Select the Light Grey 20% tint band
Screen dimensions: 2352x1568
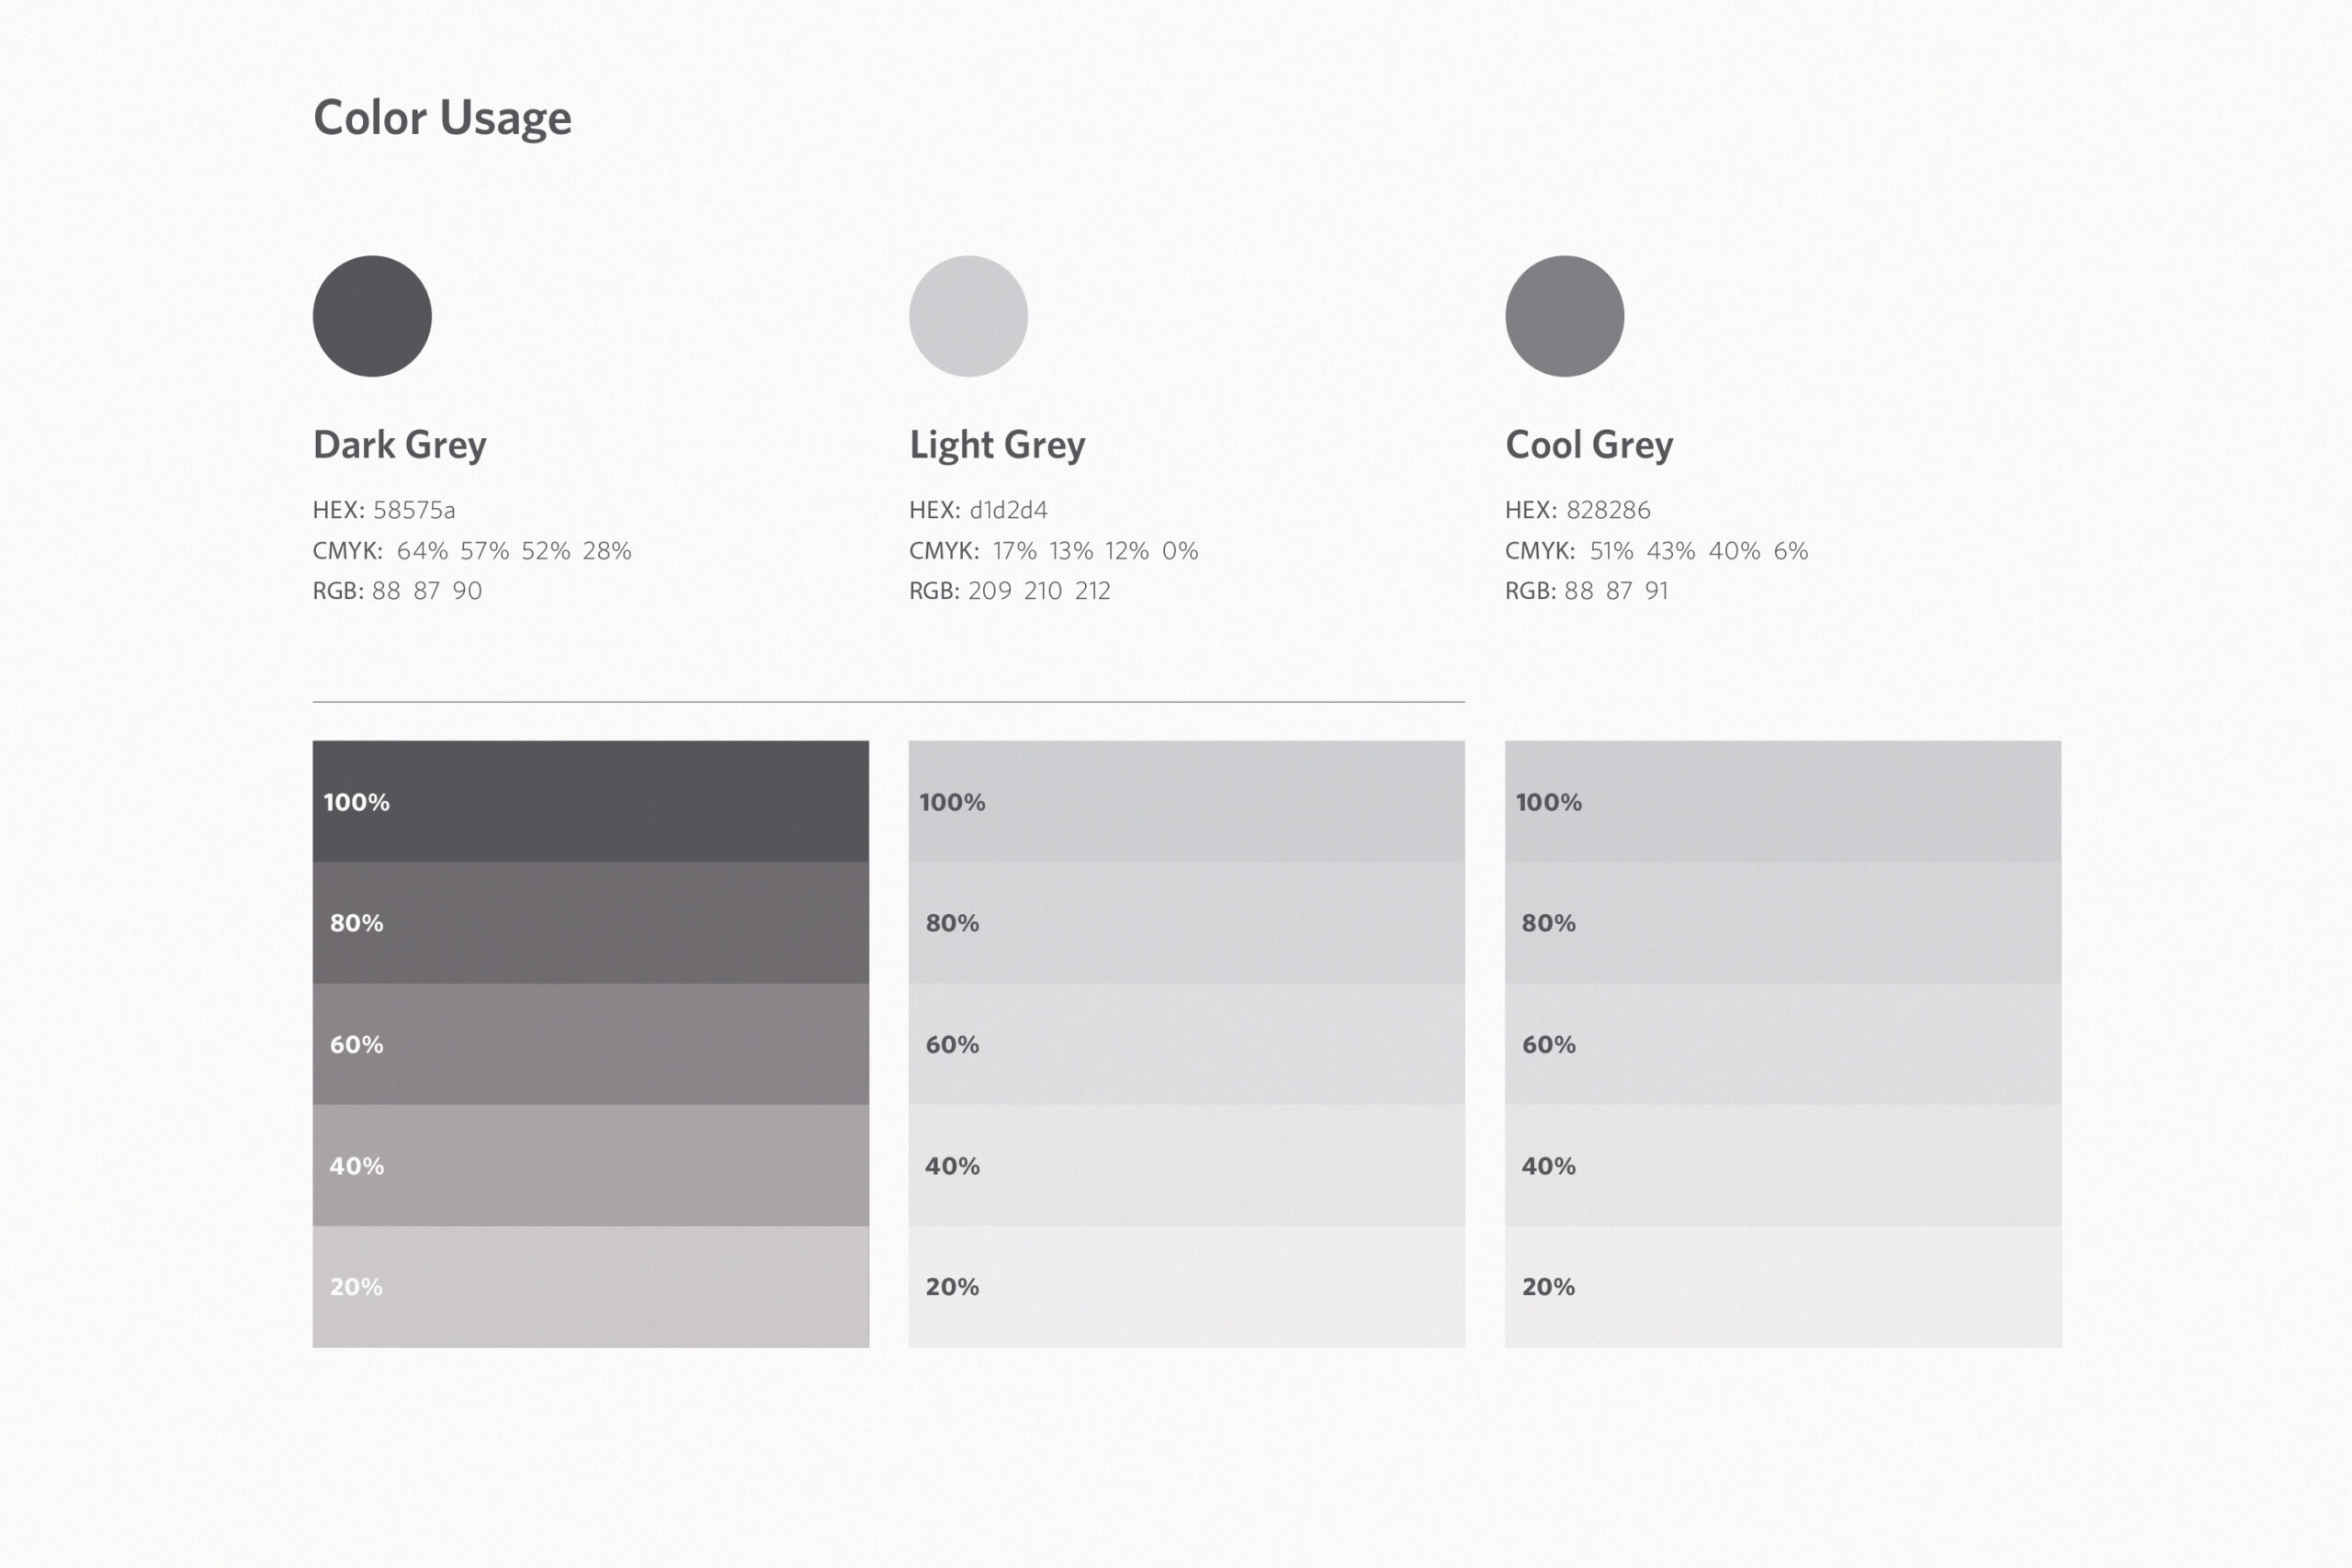coord(1186,1286)
